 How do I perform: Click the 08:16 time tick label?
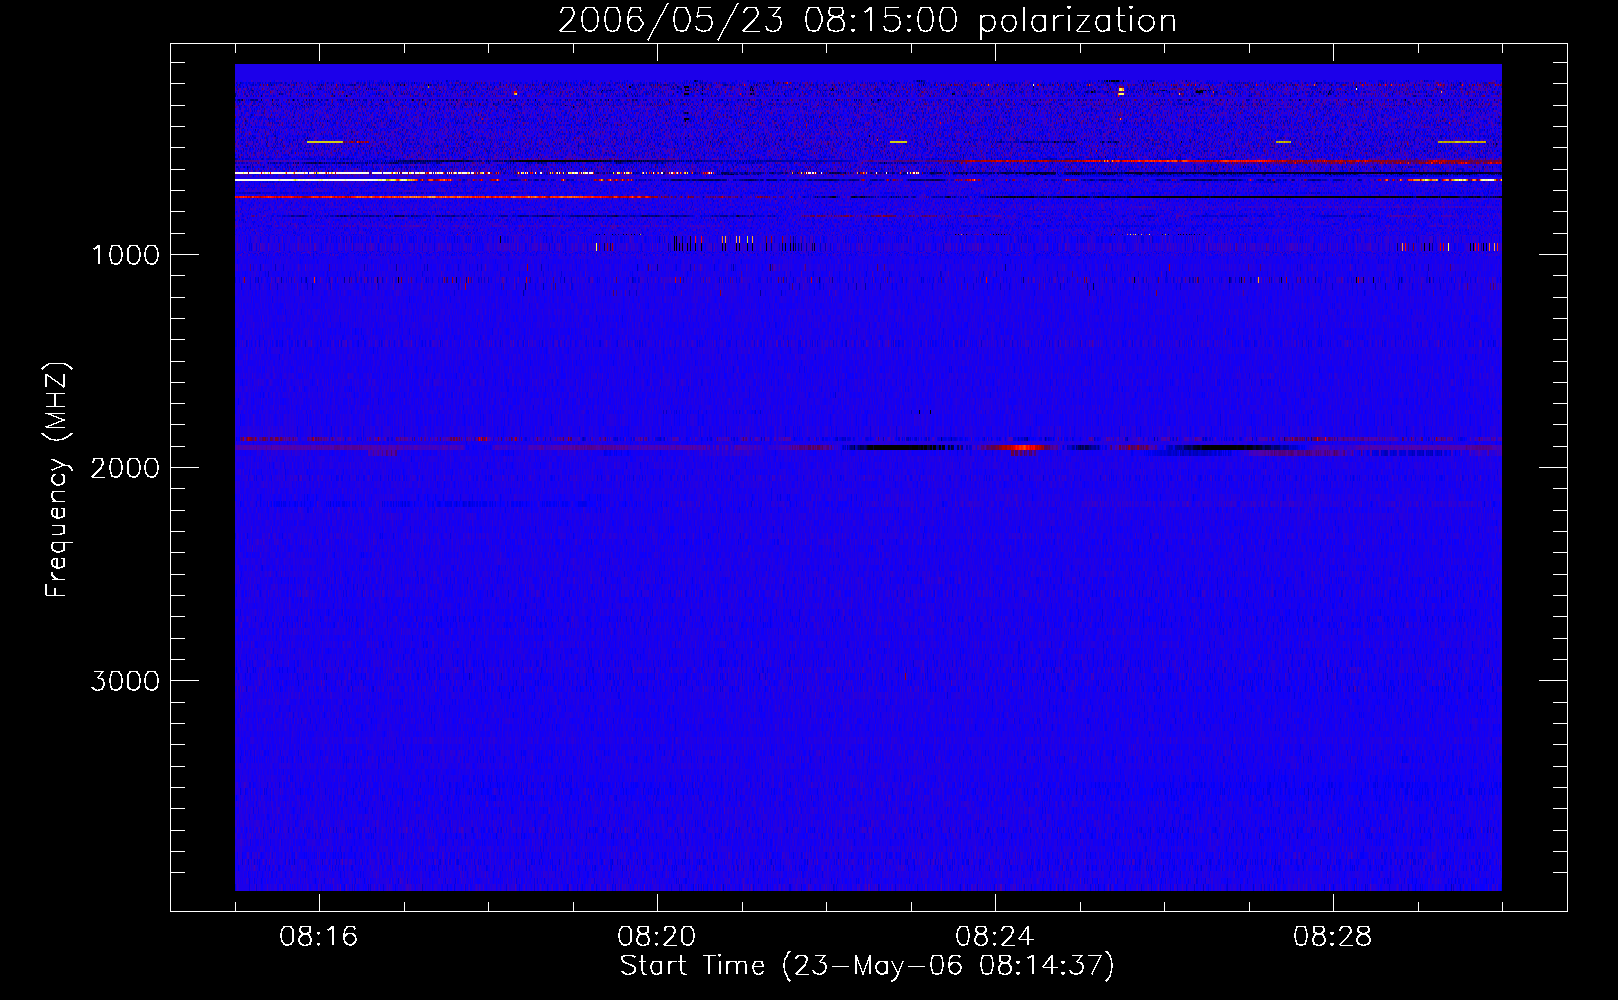[319, 937]
